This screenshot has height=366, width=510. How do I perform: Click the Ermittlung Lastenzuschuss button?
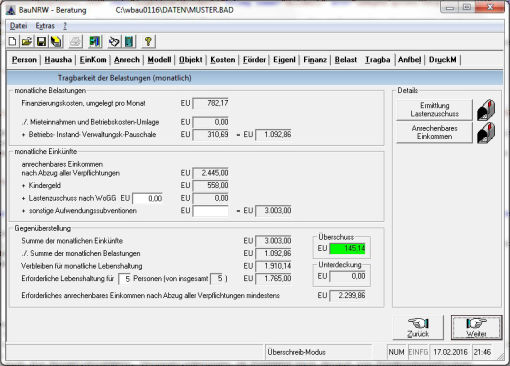(434, 110)
